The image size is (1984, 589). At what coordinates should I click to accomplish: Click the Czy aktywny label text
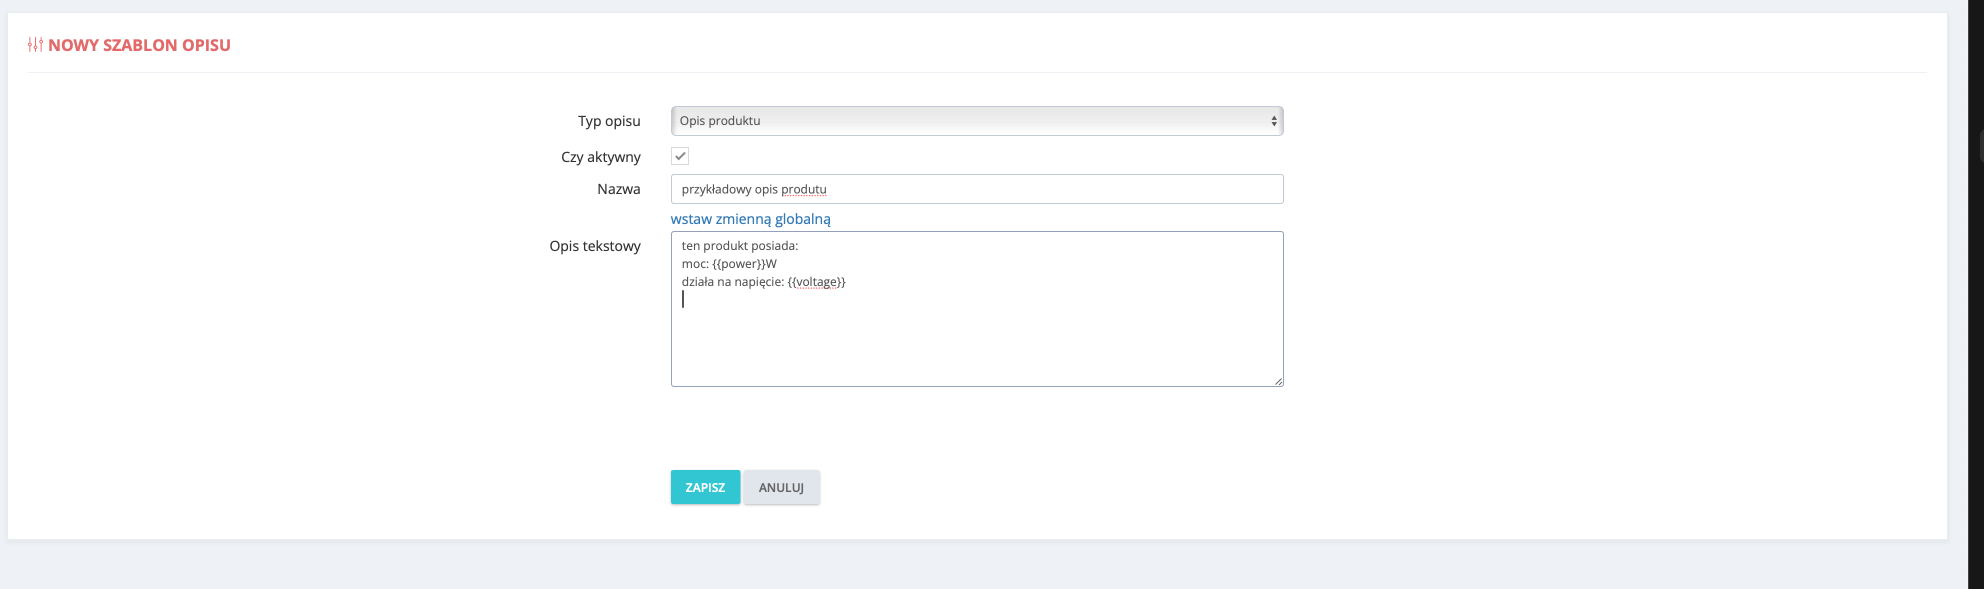[x=601, y=157]
